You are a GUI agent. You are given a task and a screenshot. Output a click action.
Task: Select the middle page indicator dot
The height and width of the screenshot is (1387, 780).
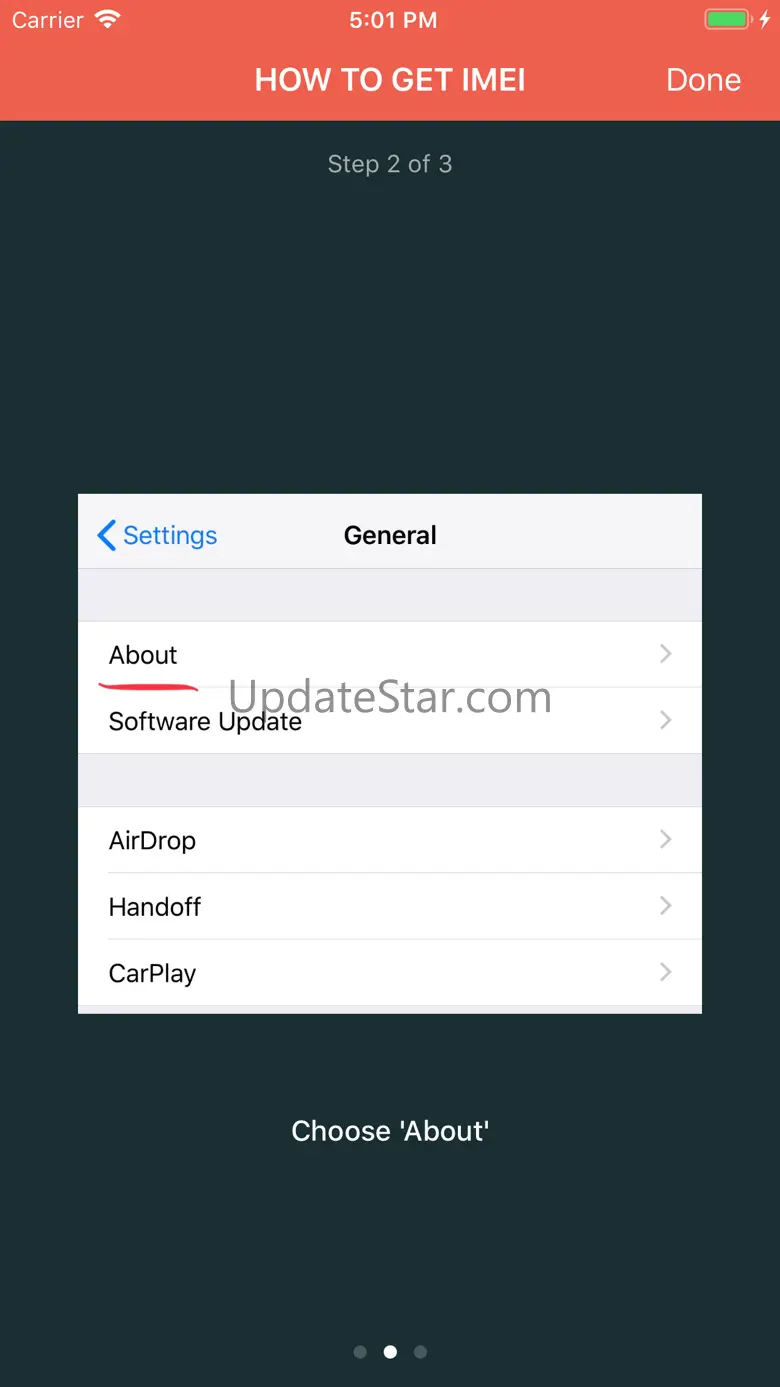[390, 1352]
